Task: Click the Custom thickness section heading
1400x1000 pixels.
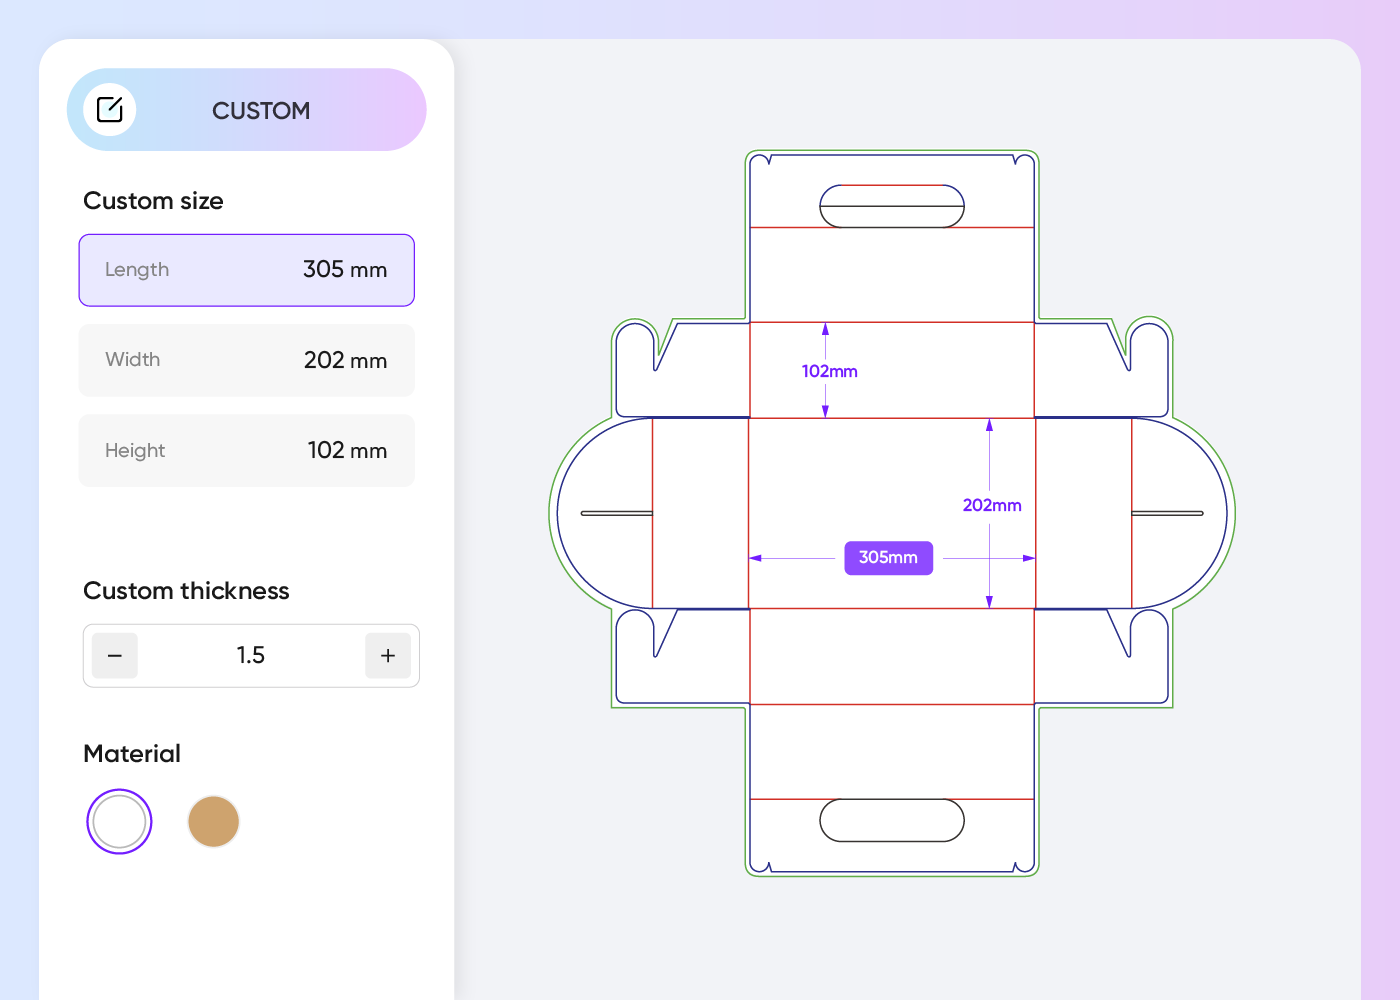Action: [x=186, y=591]
